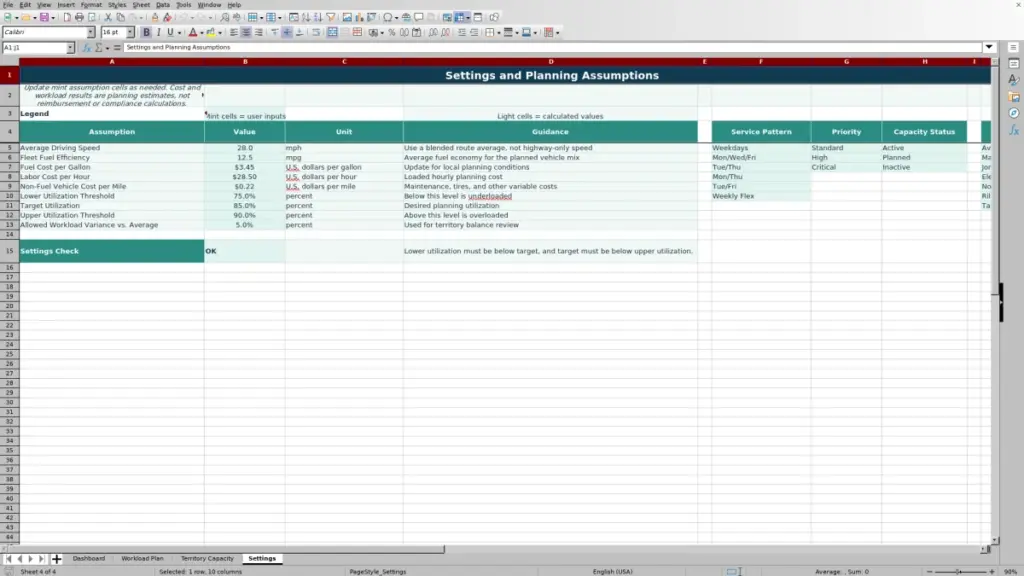
Task: Toggle Align Left
Action: [233, 32]
